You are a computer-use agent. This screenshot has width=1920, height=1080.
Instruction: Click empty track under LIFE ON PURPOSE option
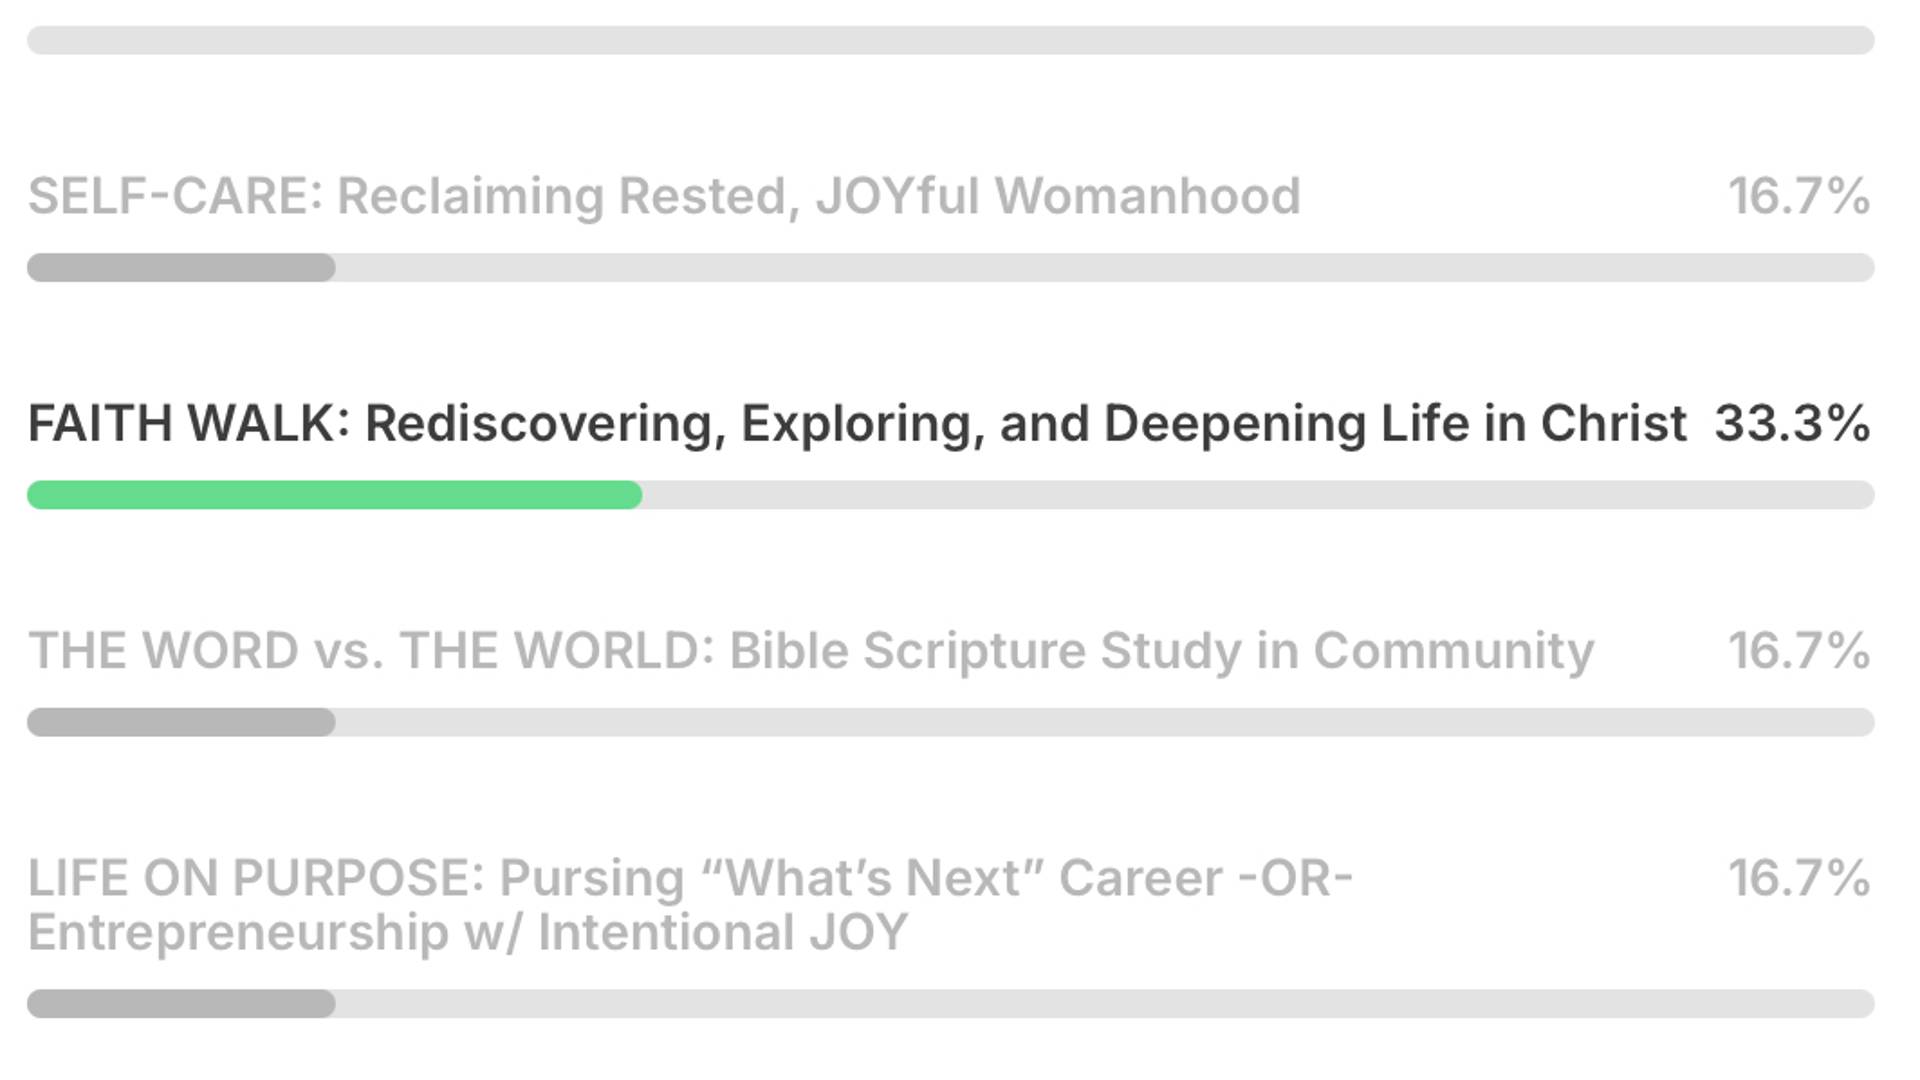1100,1004
